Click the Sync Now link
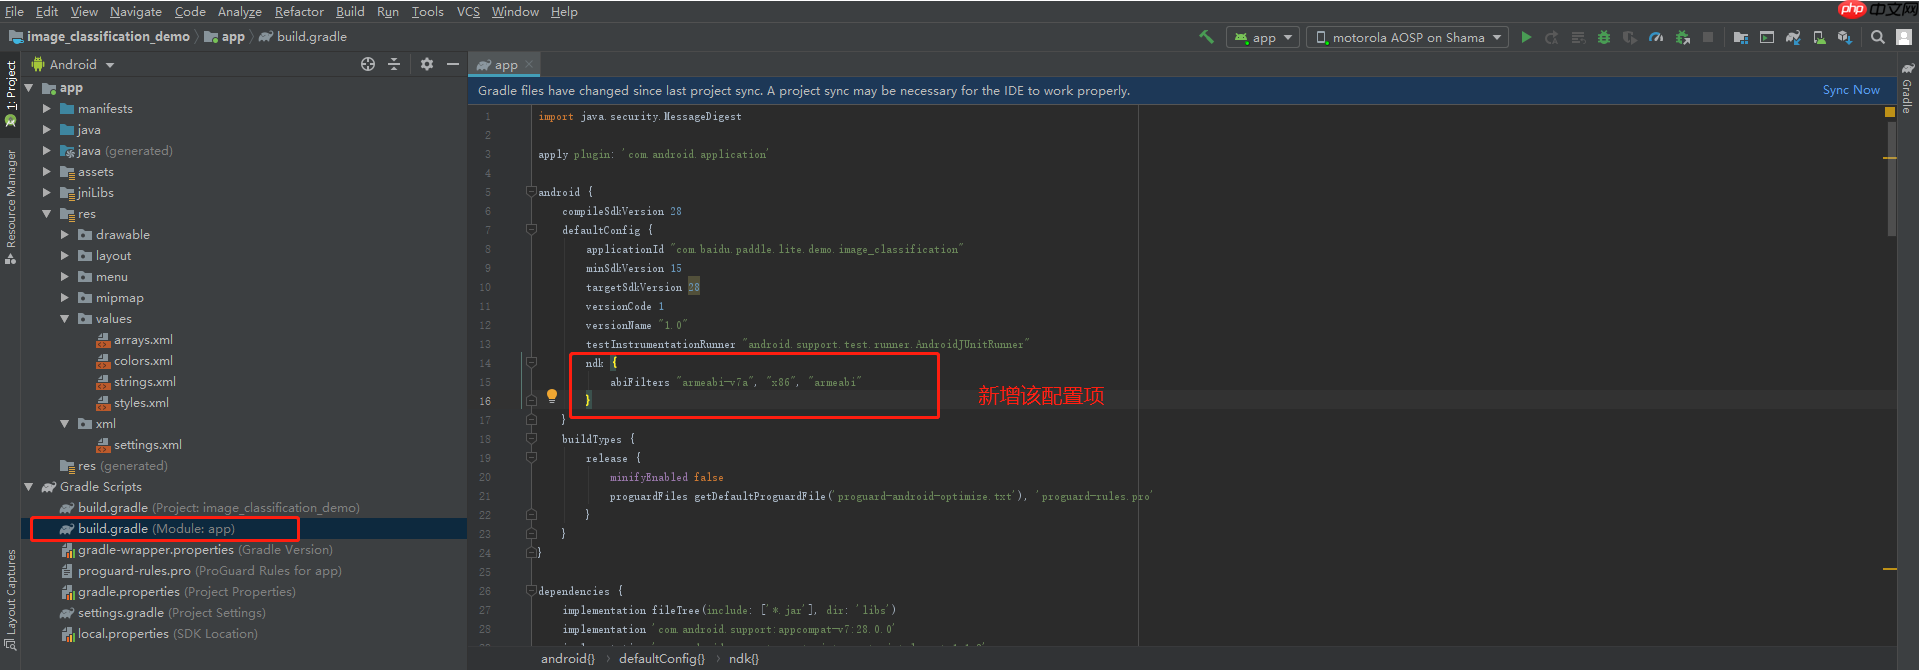Viewport: 1919px width, 670px height. pos(1851,90)
